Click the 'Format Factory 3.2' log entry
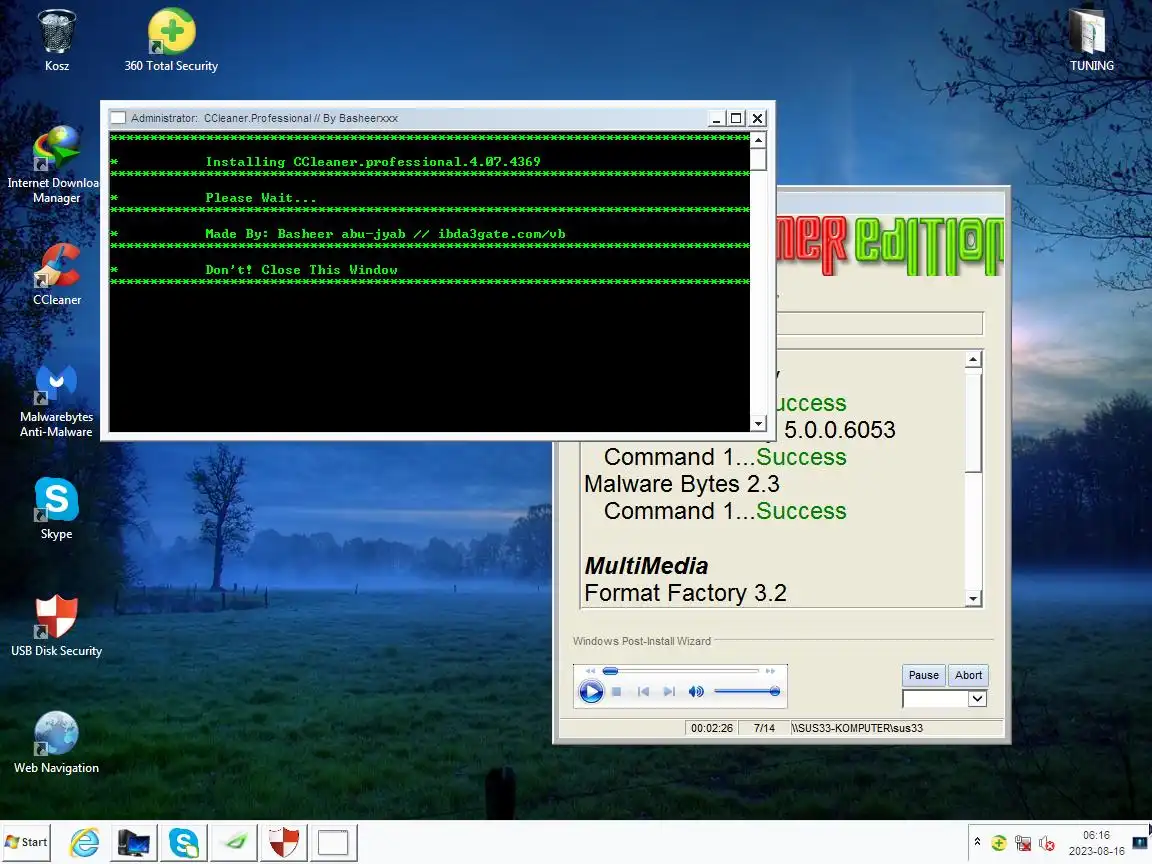 [x=685, y=593]
